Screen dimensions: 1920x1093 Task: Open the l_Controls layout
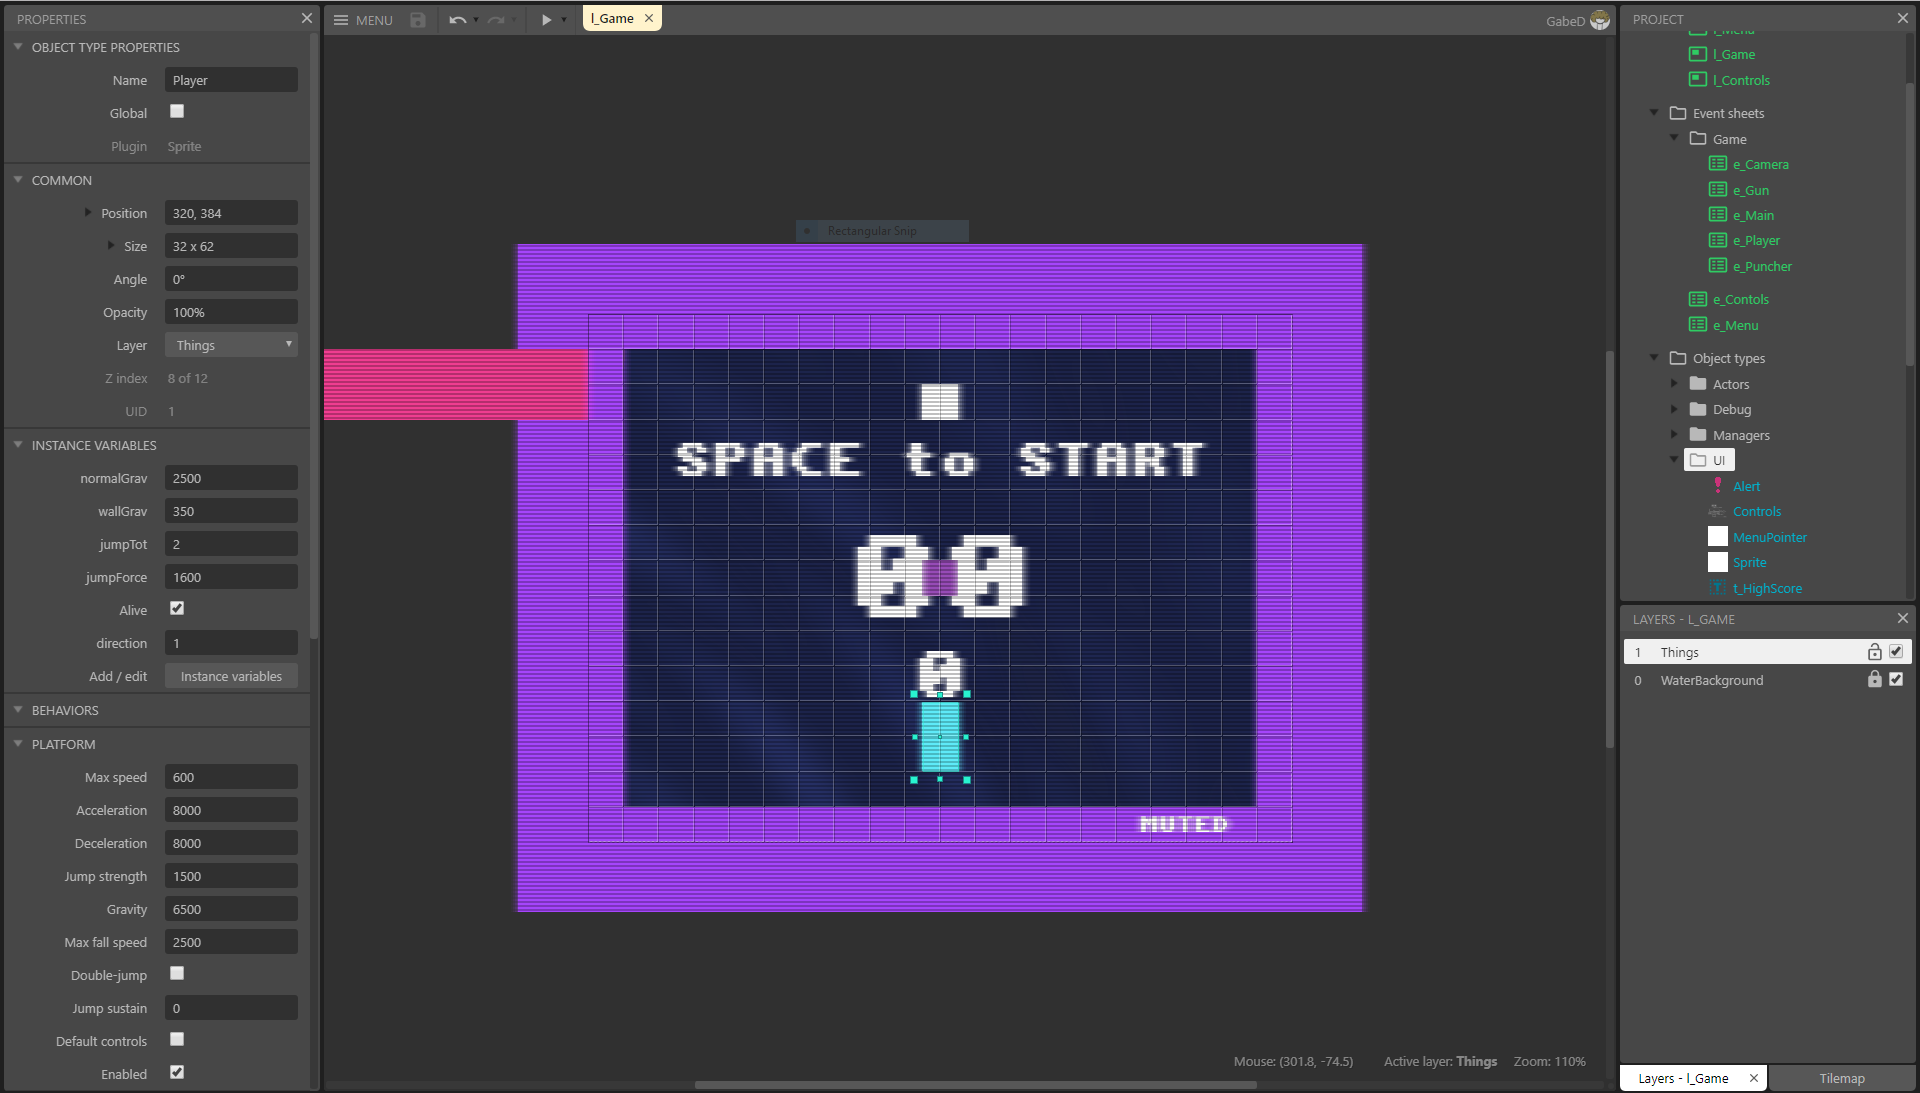point(1740,81)
